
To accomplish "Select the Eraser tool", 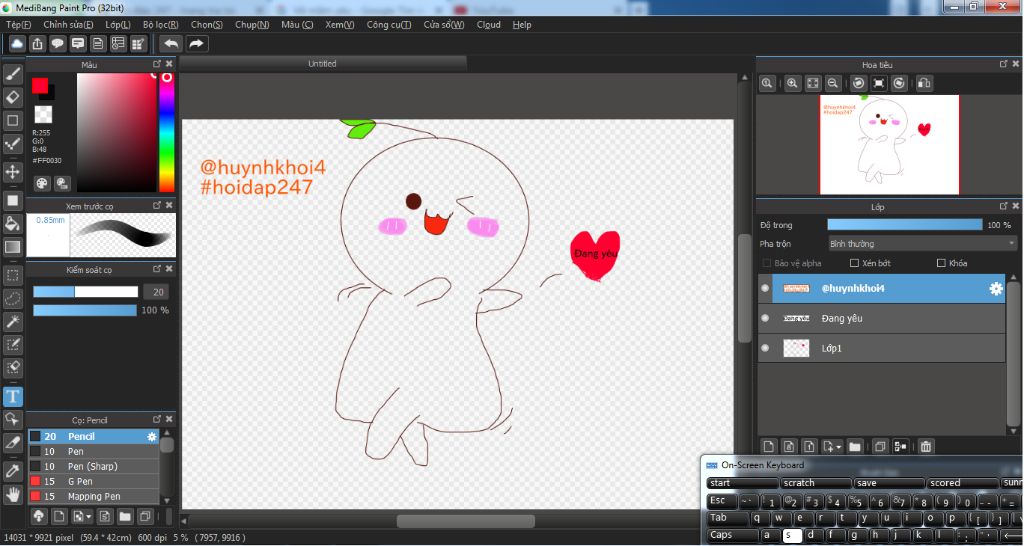I will pos(13,97).
